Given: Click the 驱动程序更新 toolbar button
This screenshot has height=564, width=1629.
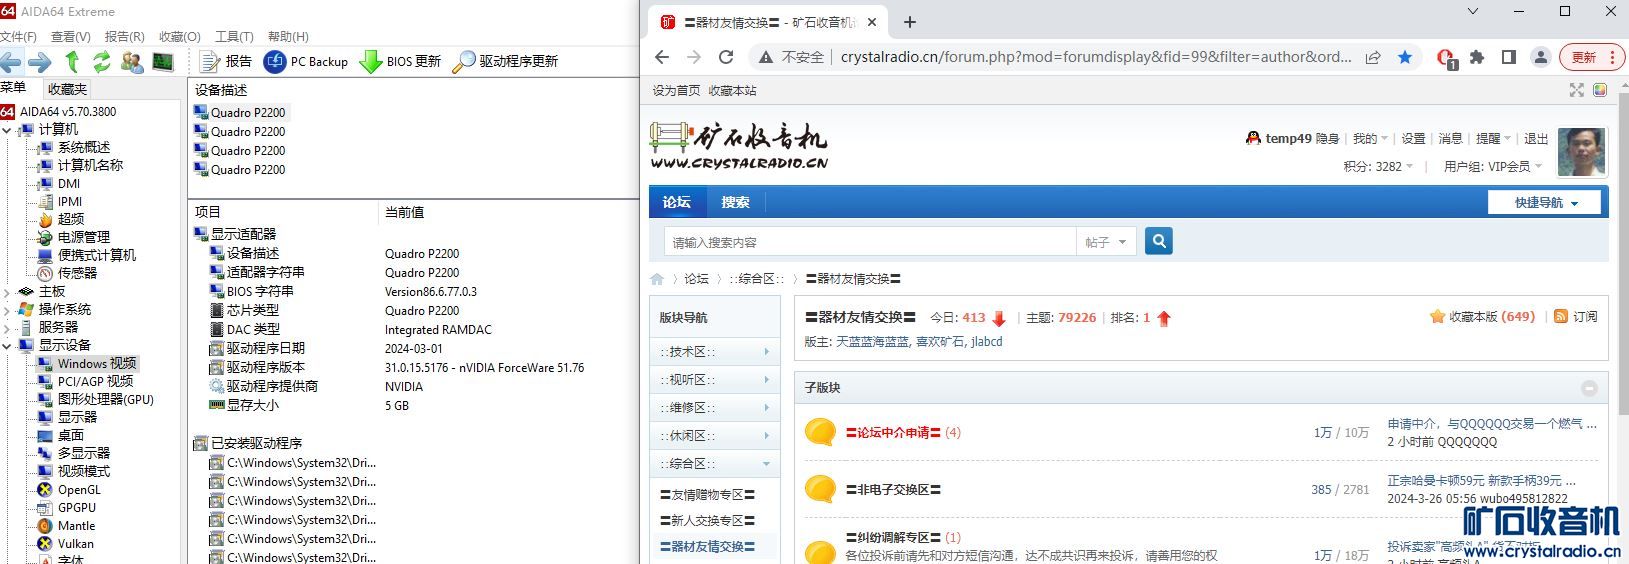Looking at the screenshot, I should click(x=505, y=62).
